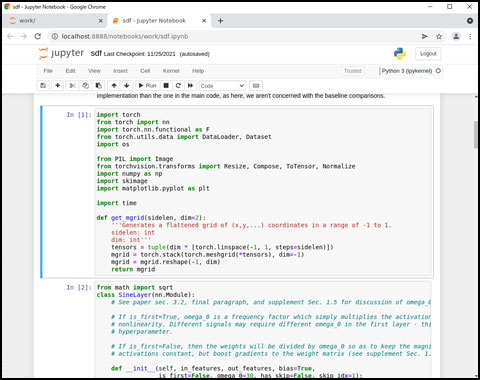Click the Python logo icon
Image resolution: width=480 pixels, height=380 pixels.
click(400, 54)
